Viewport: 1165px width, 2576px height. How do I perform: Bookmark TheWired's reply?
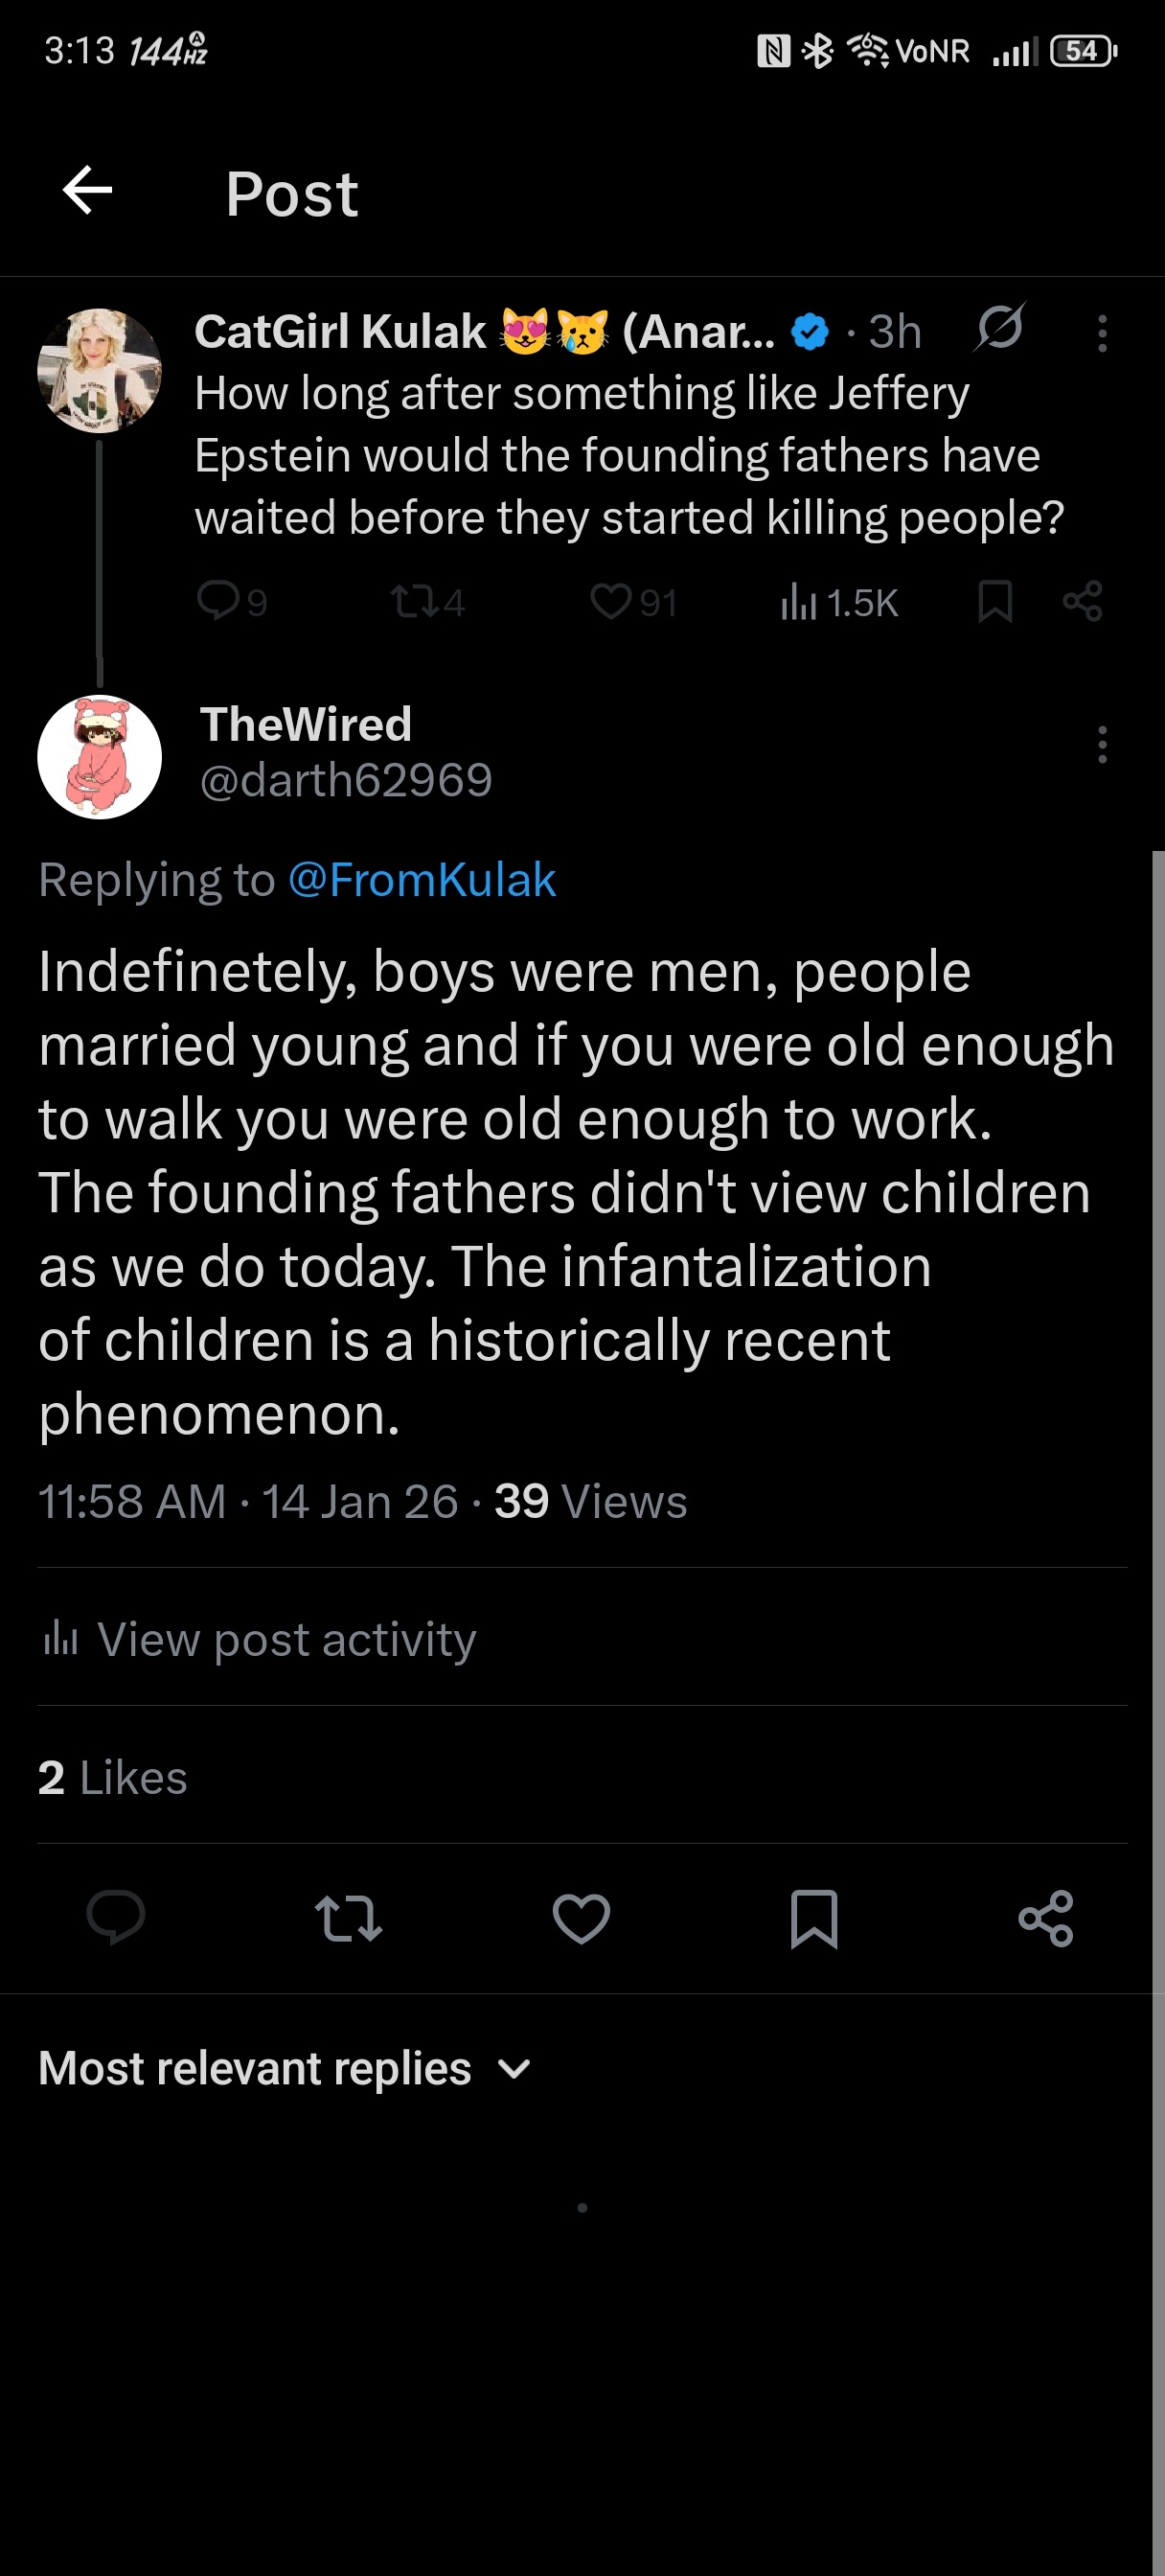[x=814, y=1918]
